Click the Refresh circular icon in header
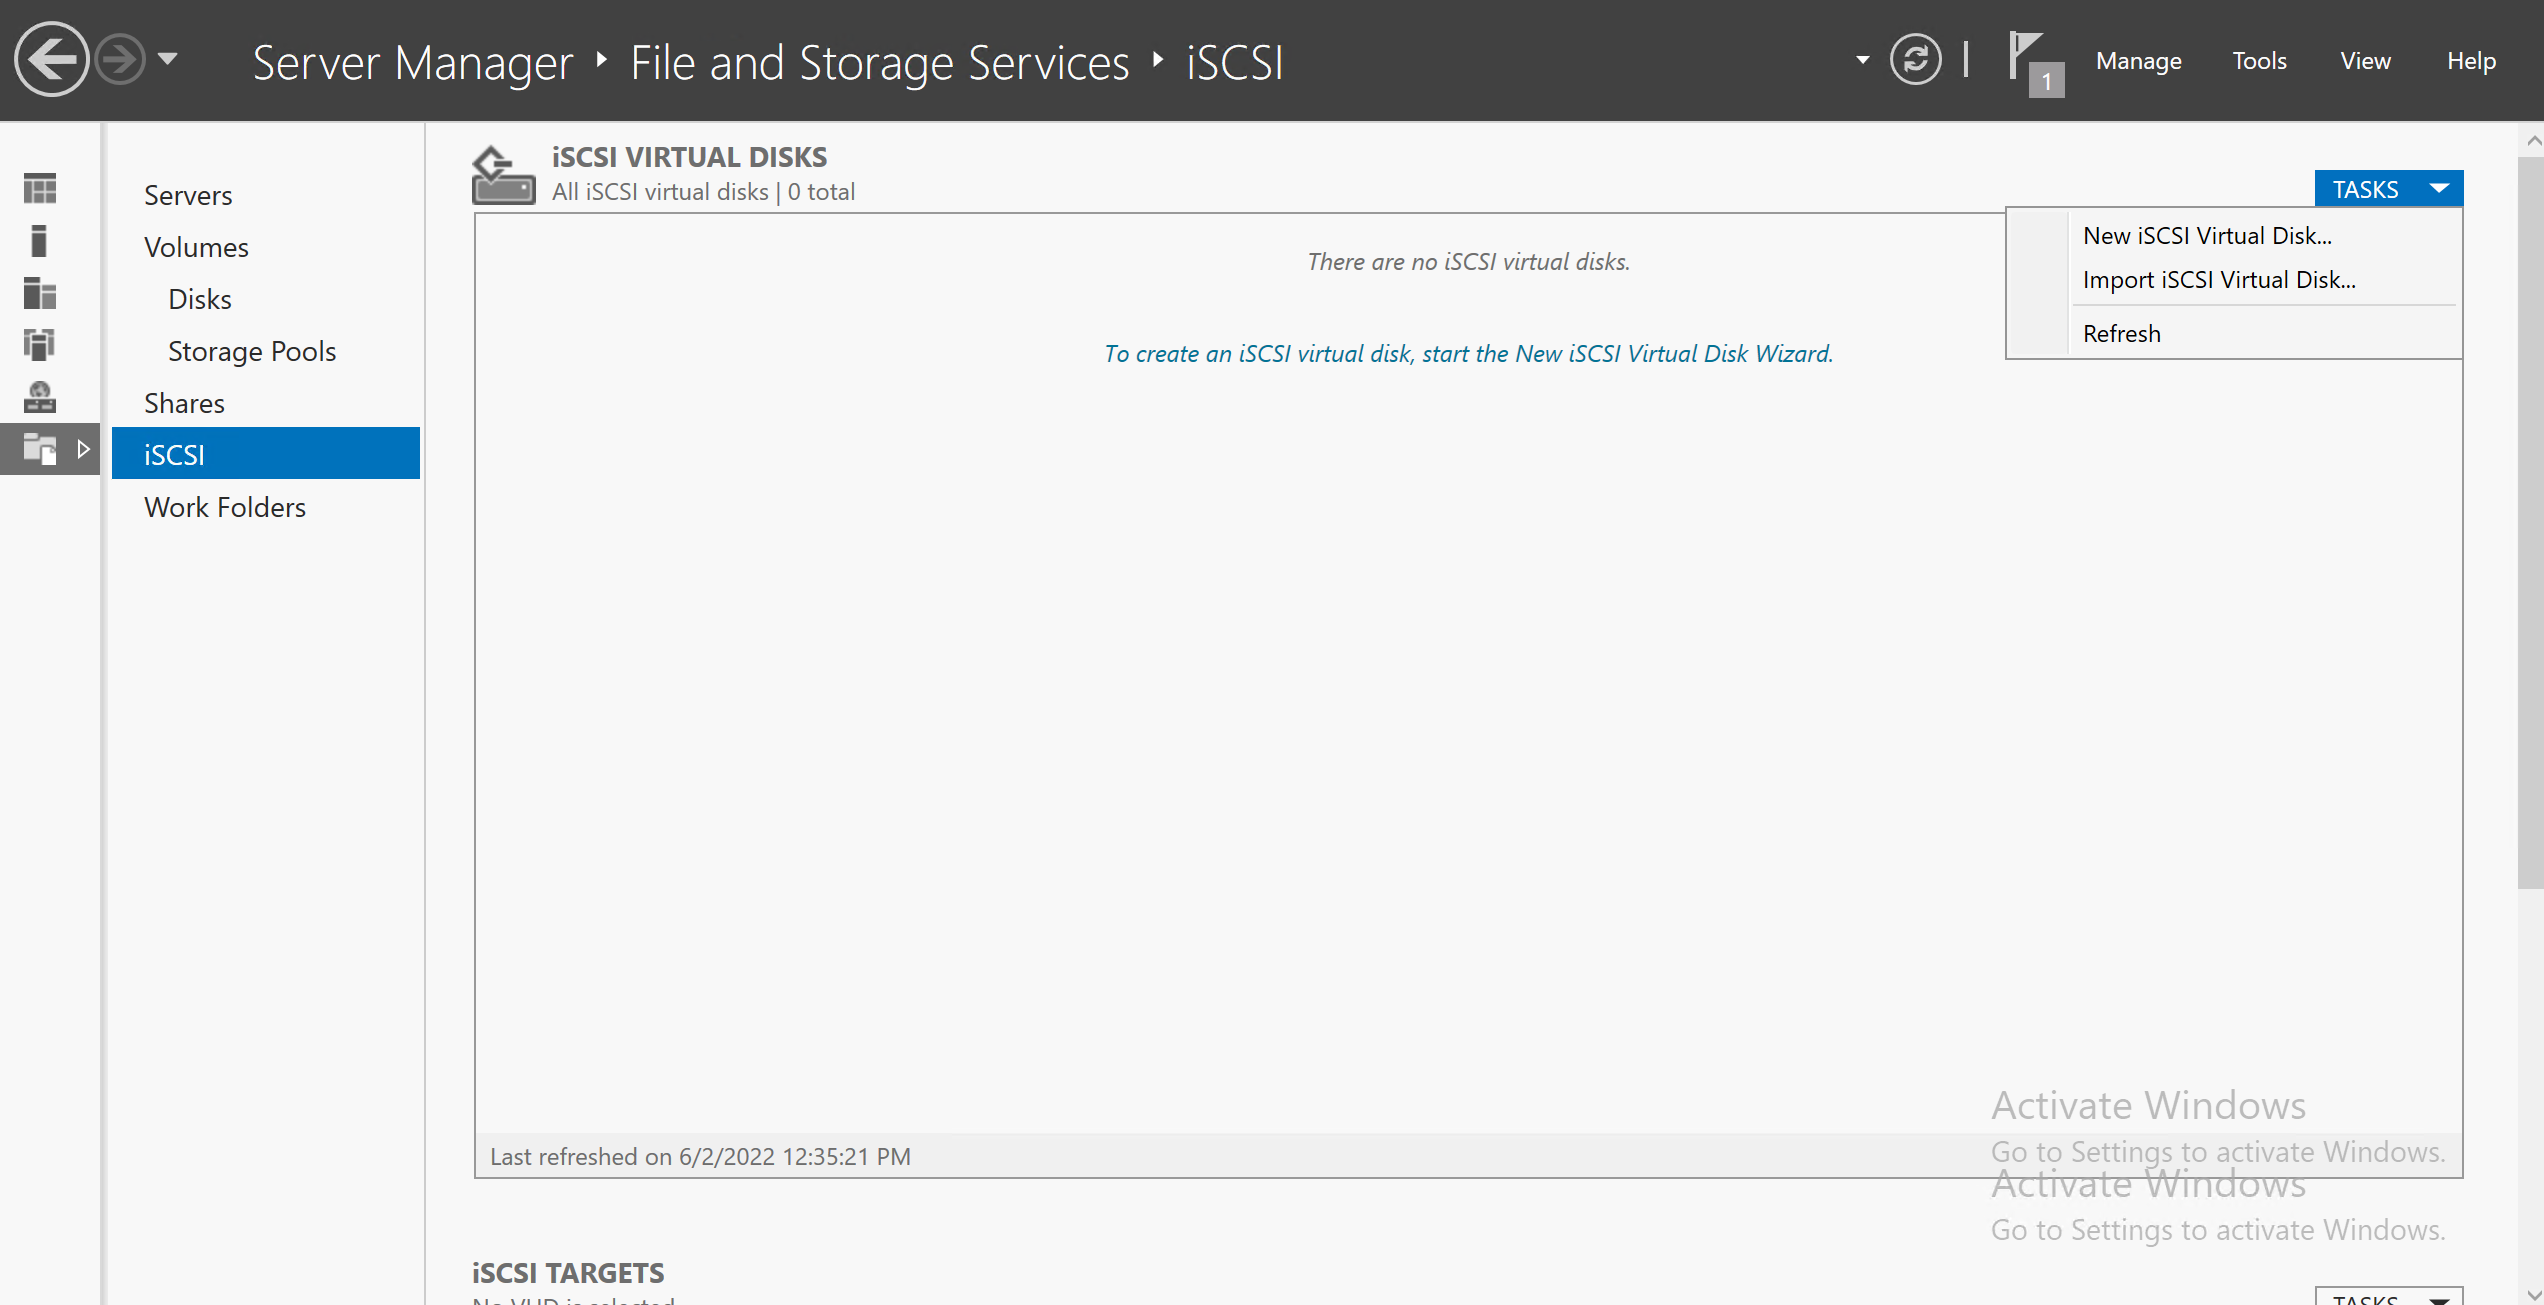 click(1915, 60)
